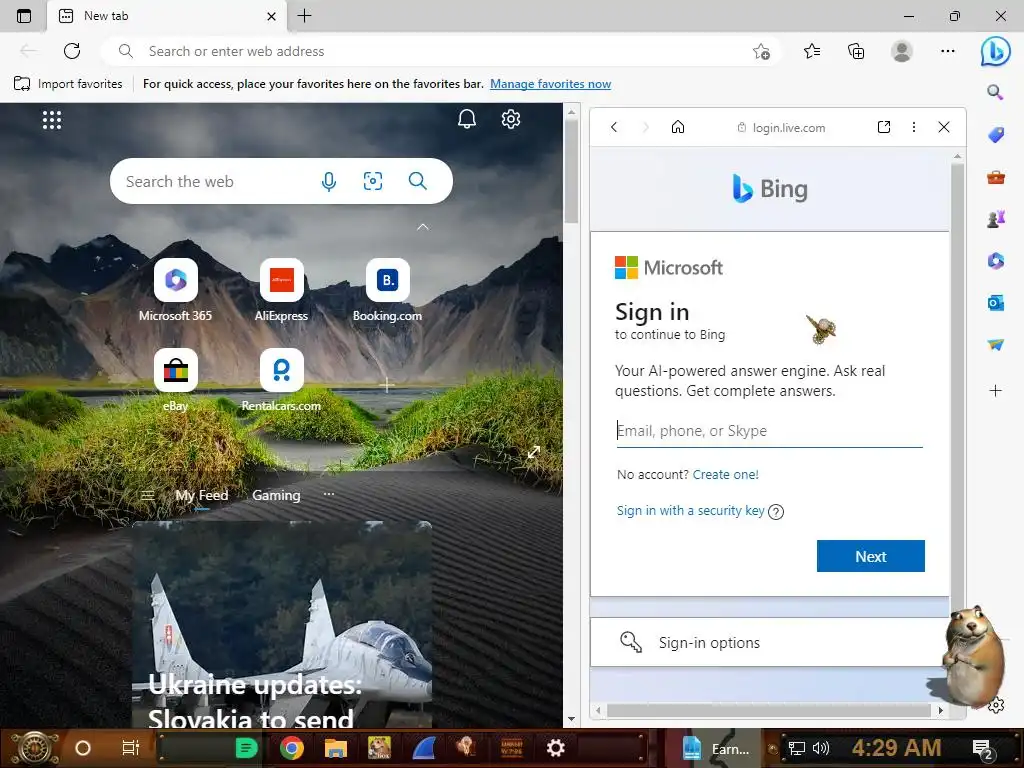Screen dimensions: 1024x768
Task: Start voice search with microphone icon
Action: (329, 181)
